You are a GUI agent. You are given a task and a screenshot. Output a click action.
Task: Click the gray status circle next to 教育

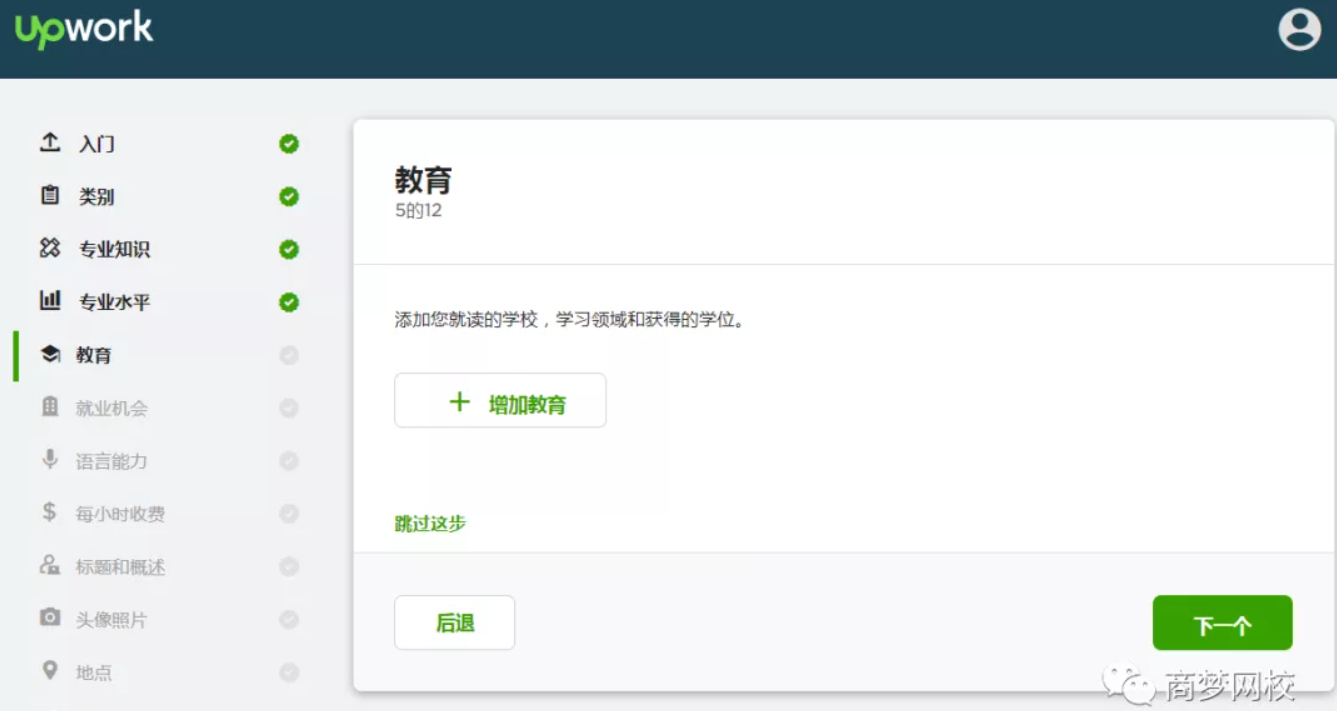click(289, 355)
